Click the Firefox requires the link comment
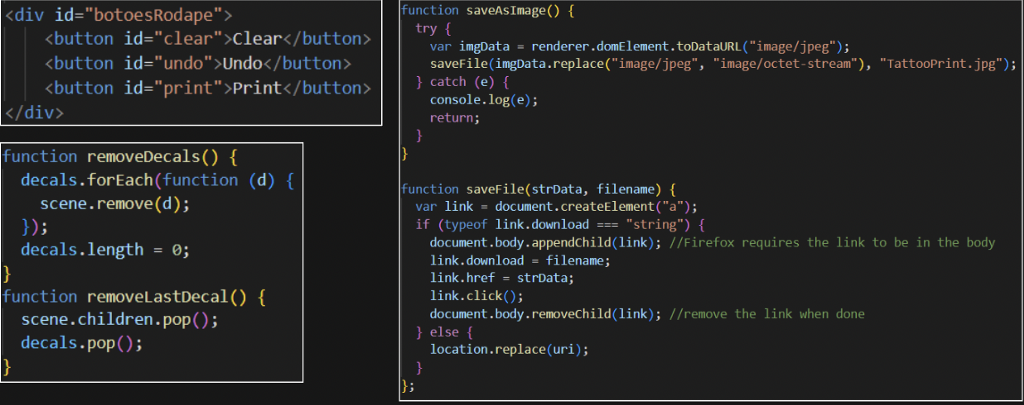The width and height of the screenshot is (1024, 405). point(832,242)
